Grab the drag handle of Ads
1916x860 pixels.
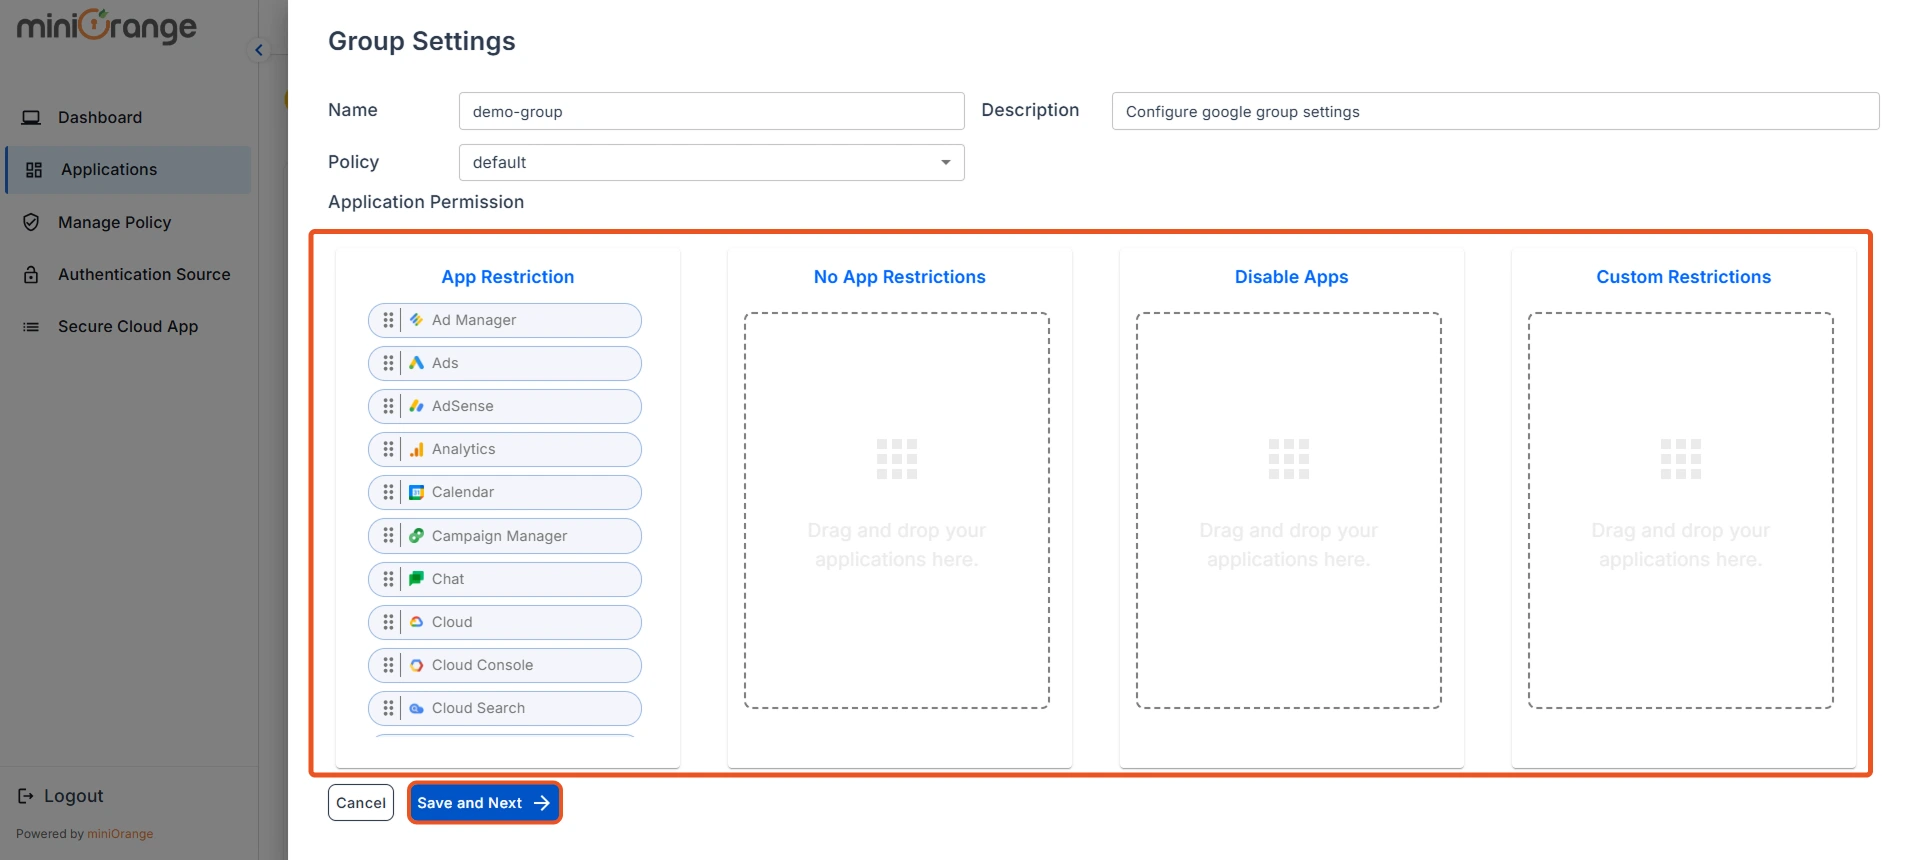pos(388,363)
